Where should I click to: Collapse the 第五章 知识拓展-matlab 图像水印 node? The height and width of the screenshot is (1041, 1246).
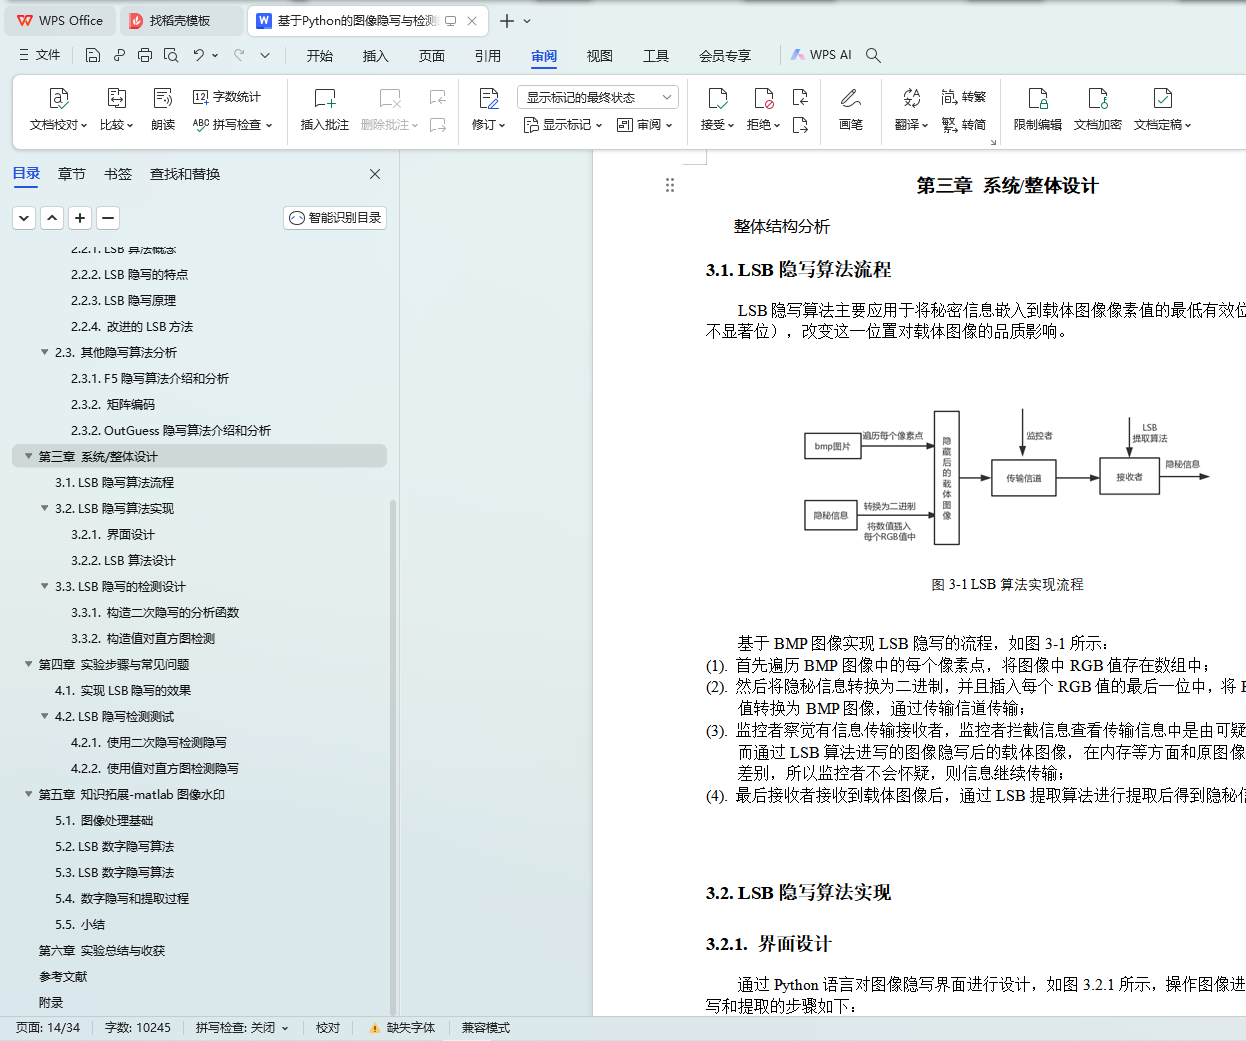28,794
